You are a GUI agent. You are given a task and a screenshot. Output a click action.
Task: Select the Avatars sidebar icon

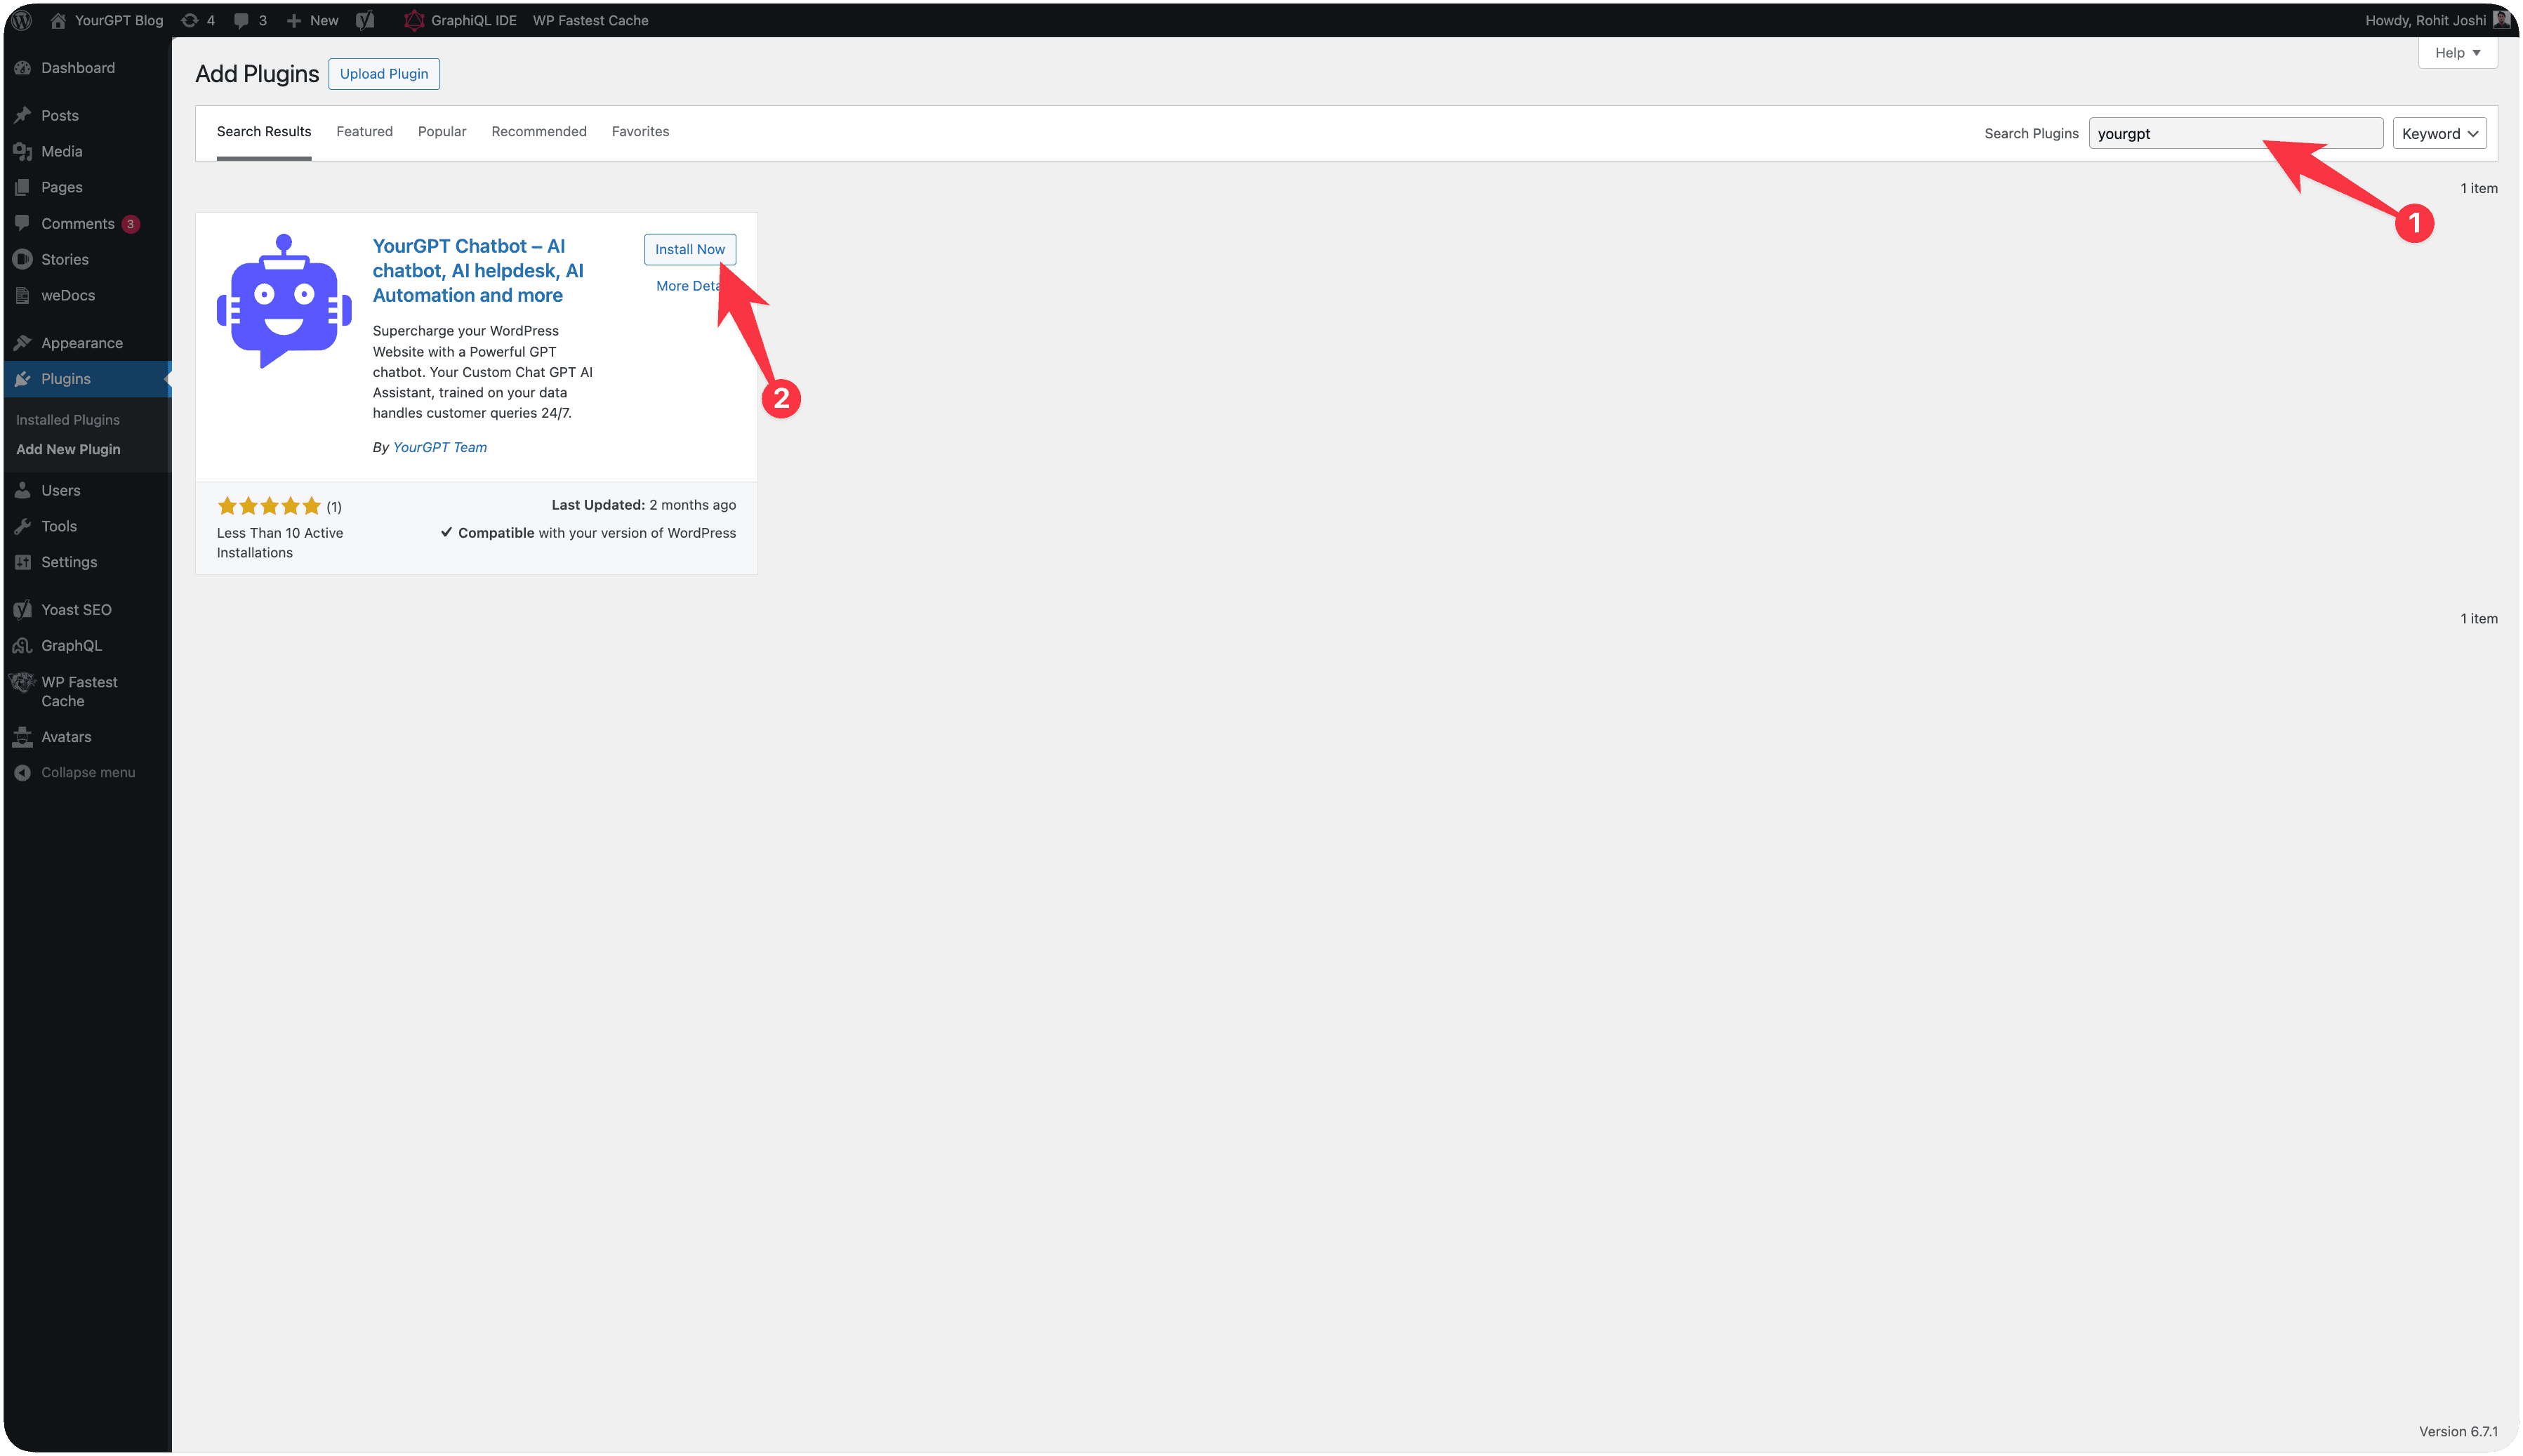tap(23, 737)
